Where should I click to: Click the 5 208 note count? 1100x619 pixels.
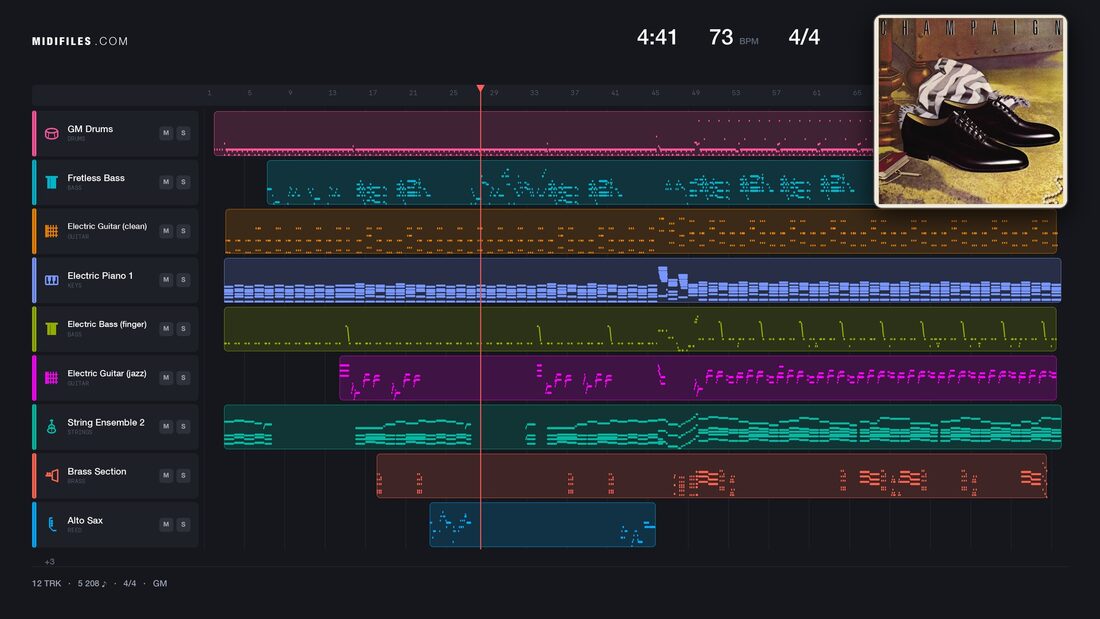[x=92, y=583]
